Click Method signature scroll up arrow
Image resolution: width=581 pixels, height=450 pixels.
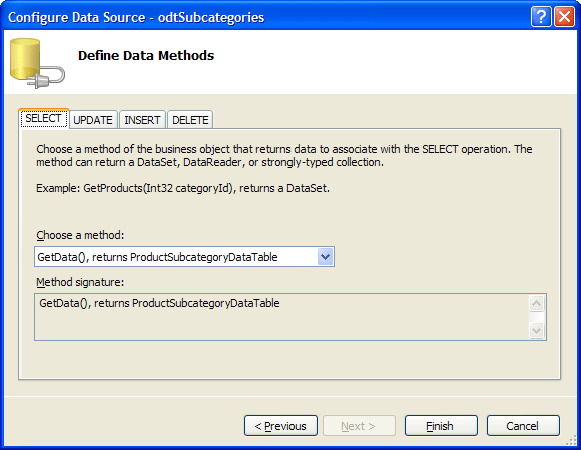537,304
